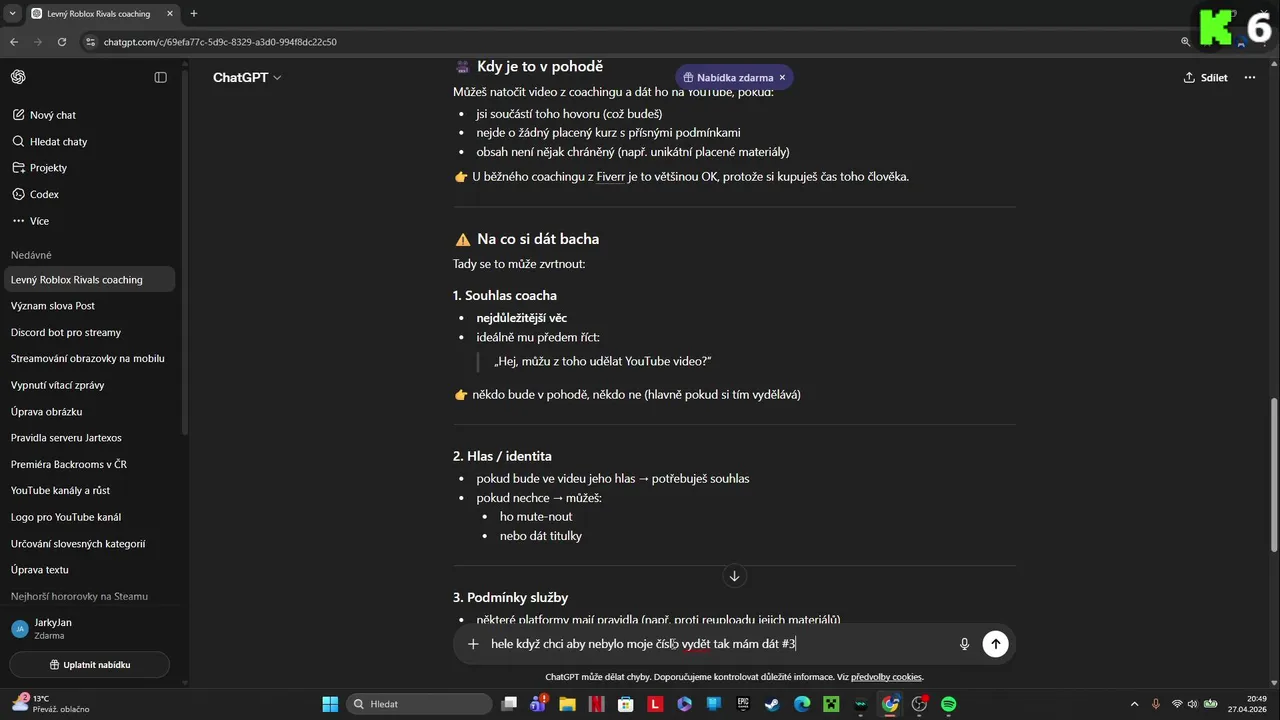Open chat Levný Roblox Rivals coaching
This screenshot has width=1280, height=720.
coord(90,280)
